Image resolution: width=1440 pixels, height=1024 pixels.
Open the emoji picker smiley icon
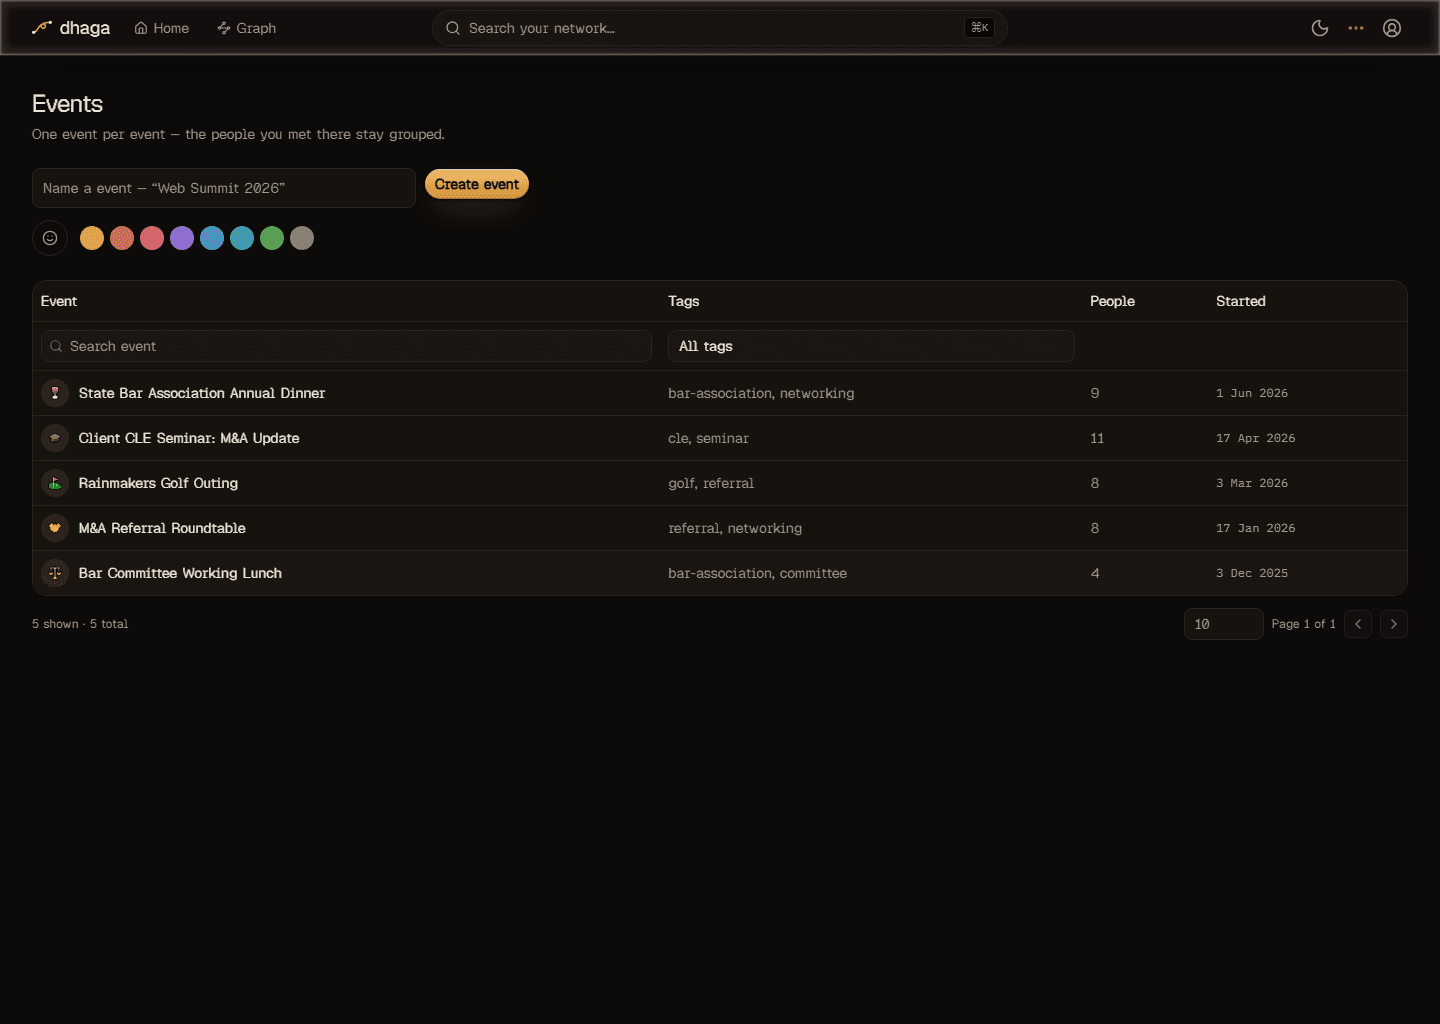50,238
